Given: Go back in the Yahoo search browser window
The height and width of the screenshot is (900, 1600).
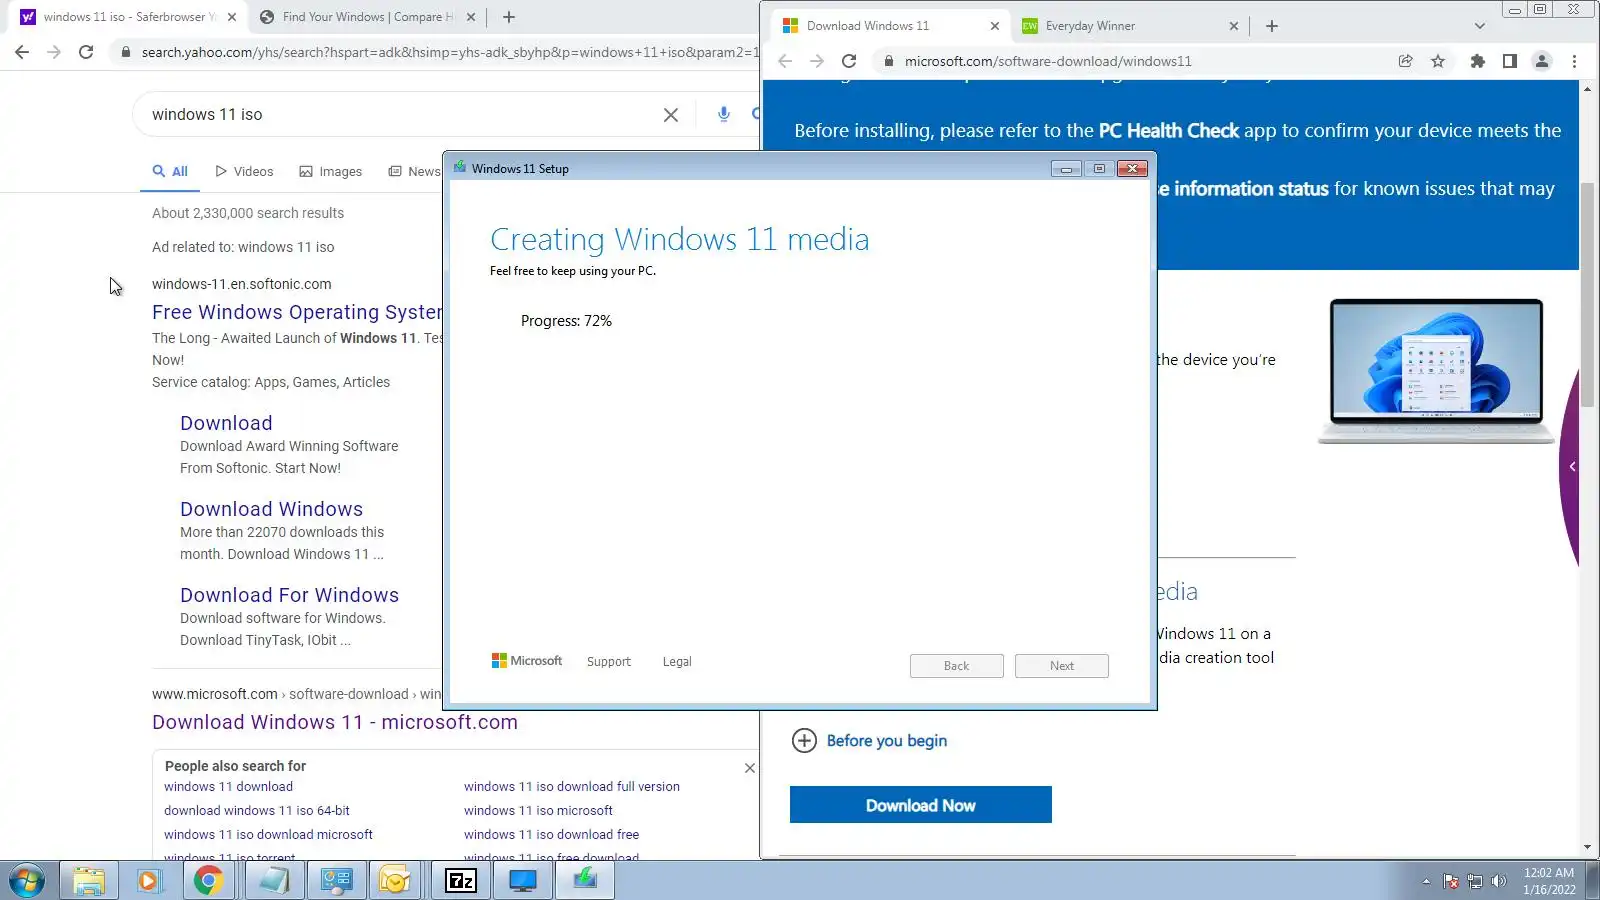Looking at the screenshot, I should click(x=22, y=52).
